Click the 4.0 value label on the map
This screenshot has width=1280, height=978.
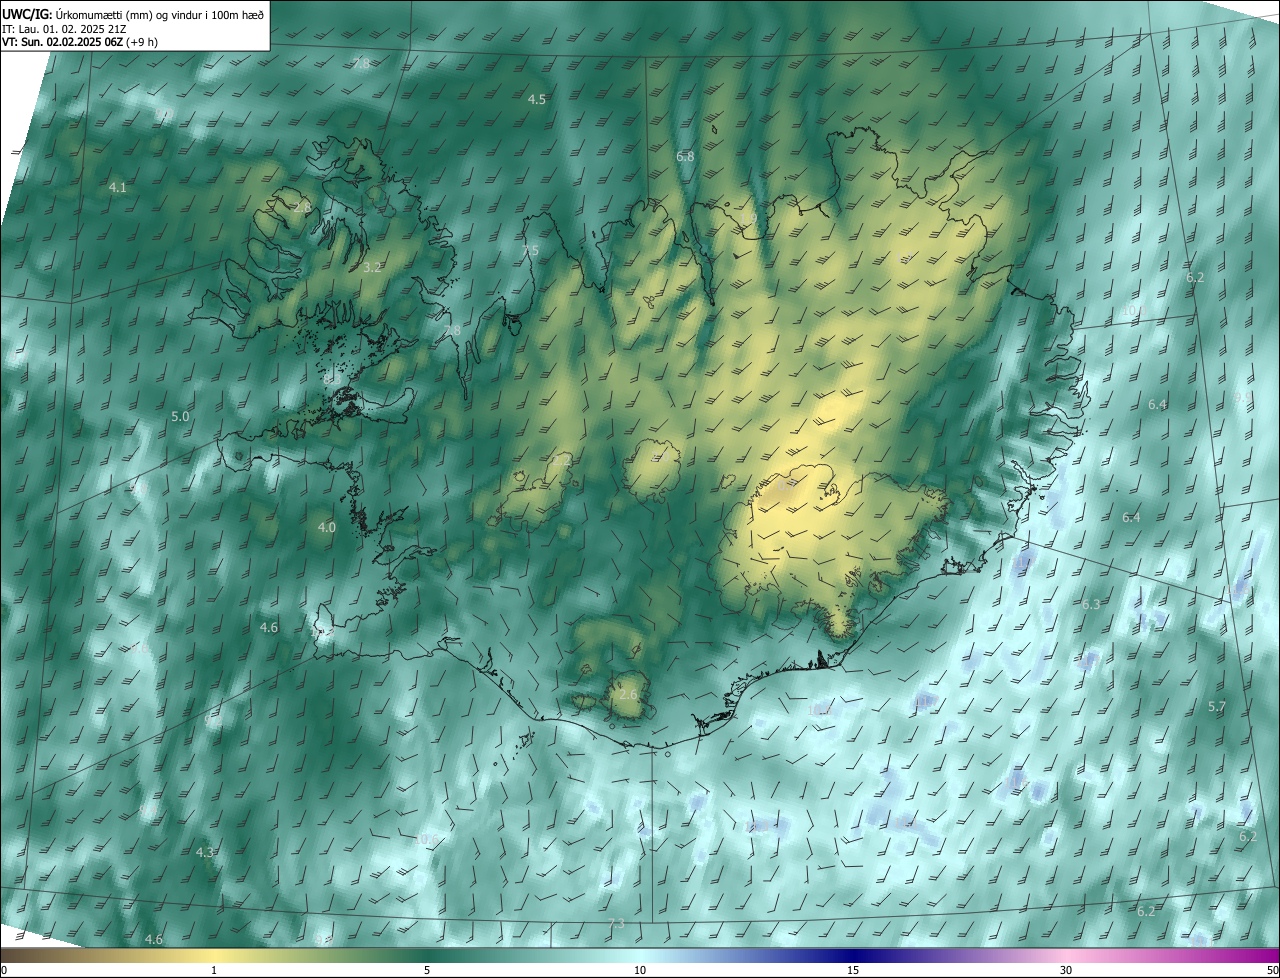click(327, 527)
